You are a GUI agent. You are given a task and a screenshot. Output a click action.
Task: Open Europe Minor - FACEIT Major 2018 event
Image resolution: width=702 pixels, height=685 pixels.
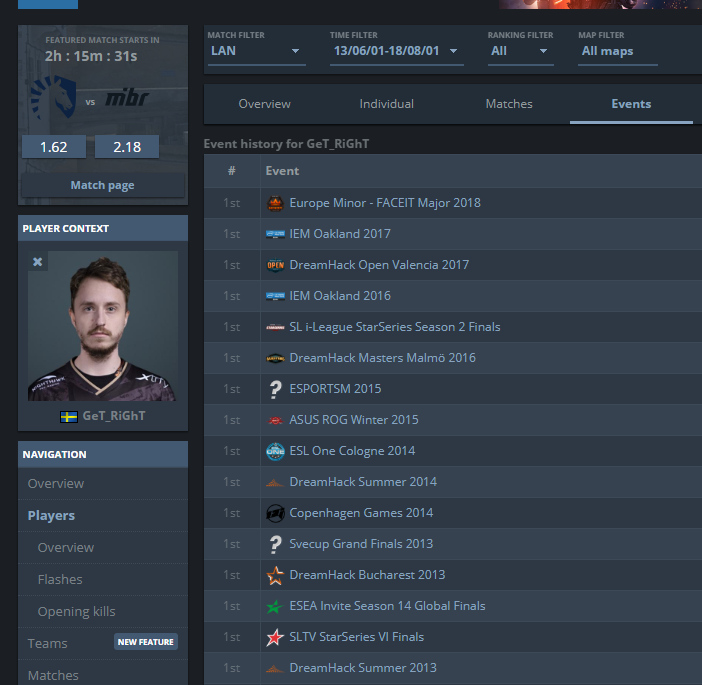(385, 203)
